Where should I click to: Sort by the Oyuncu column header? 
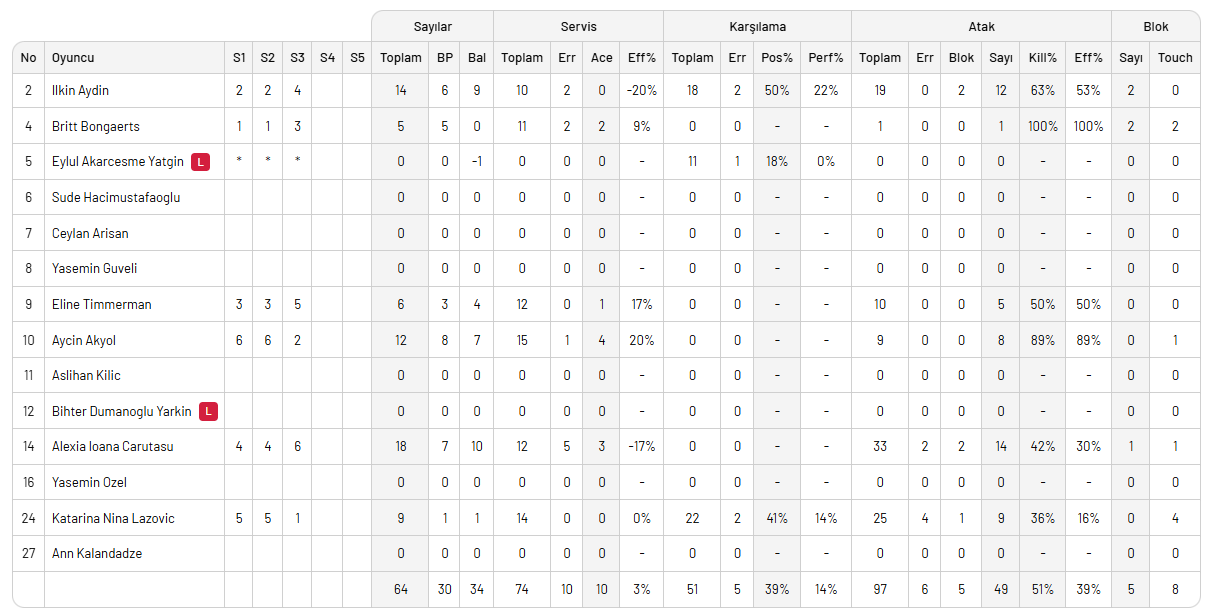coord(73,58)
